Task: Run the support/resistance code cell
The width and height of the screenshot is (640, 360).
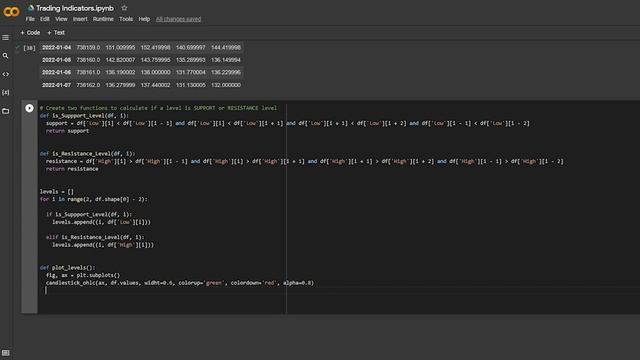Action: 29,108
